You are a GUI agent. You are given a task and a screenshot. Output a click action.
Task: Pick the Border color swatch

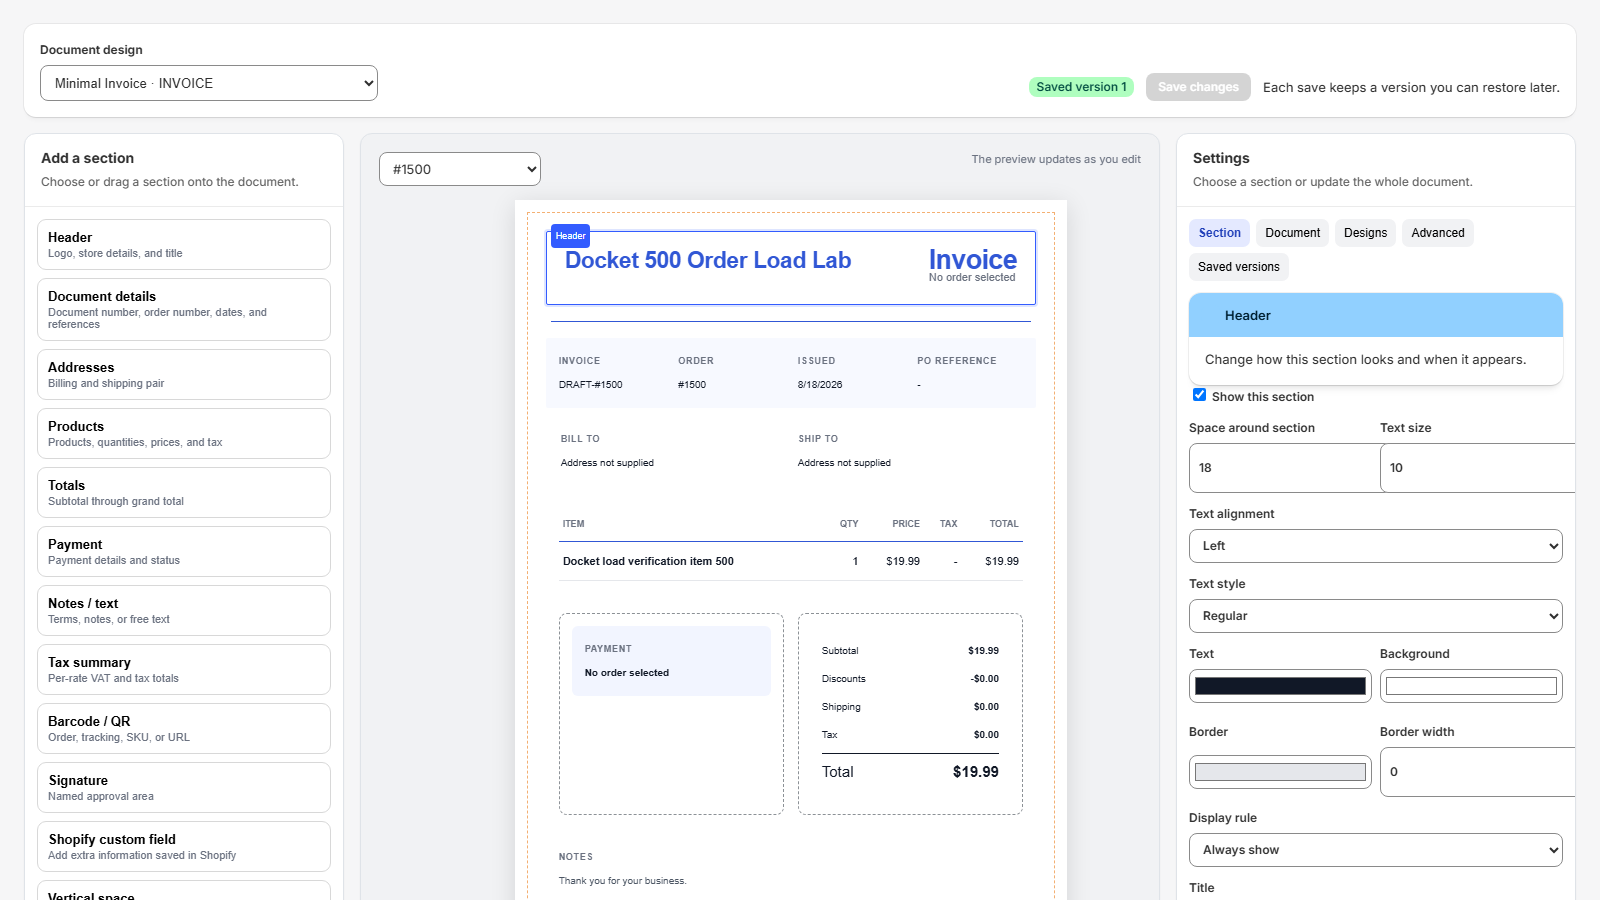click(1280, 772)
